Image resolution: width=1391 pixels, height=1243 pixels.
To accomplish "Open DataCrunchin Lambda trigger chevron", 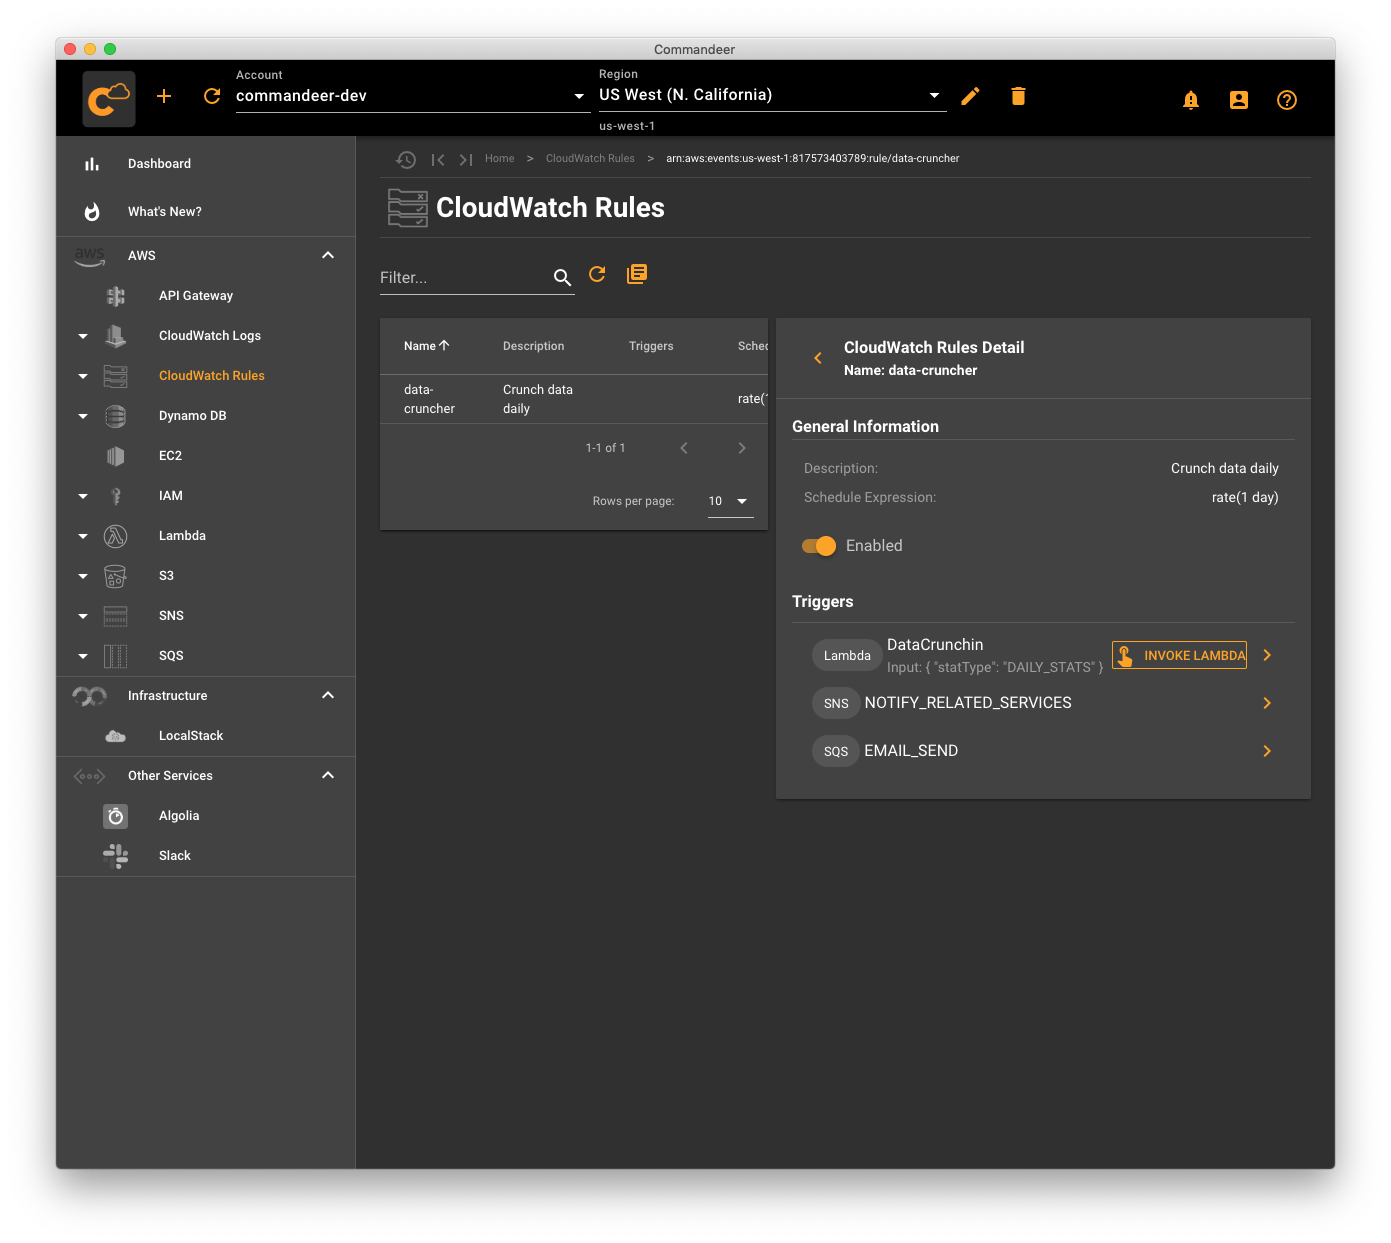I will (x=1267, y=656).
